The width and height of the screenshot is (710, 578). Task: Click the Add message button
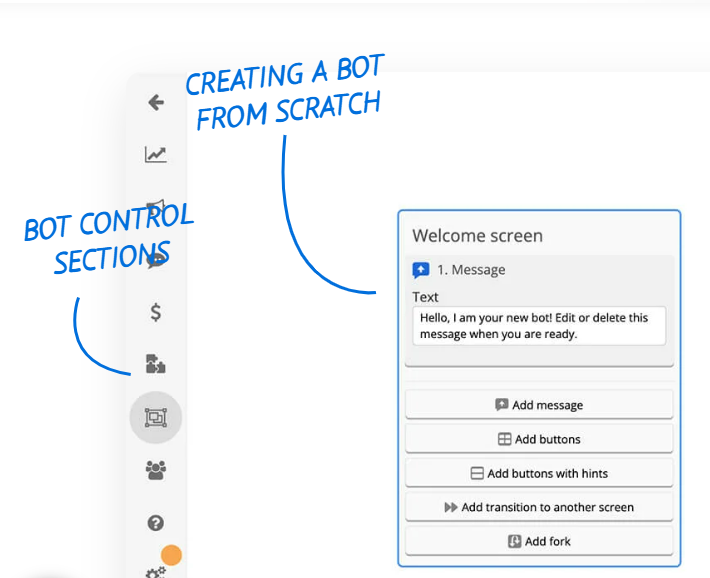539,405
